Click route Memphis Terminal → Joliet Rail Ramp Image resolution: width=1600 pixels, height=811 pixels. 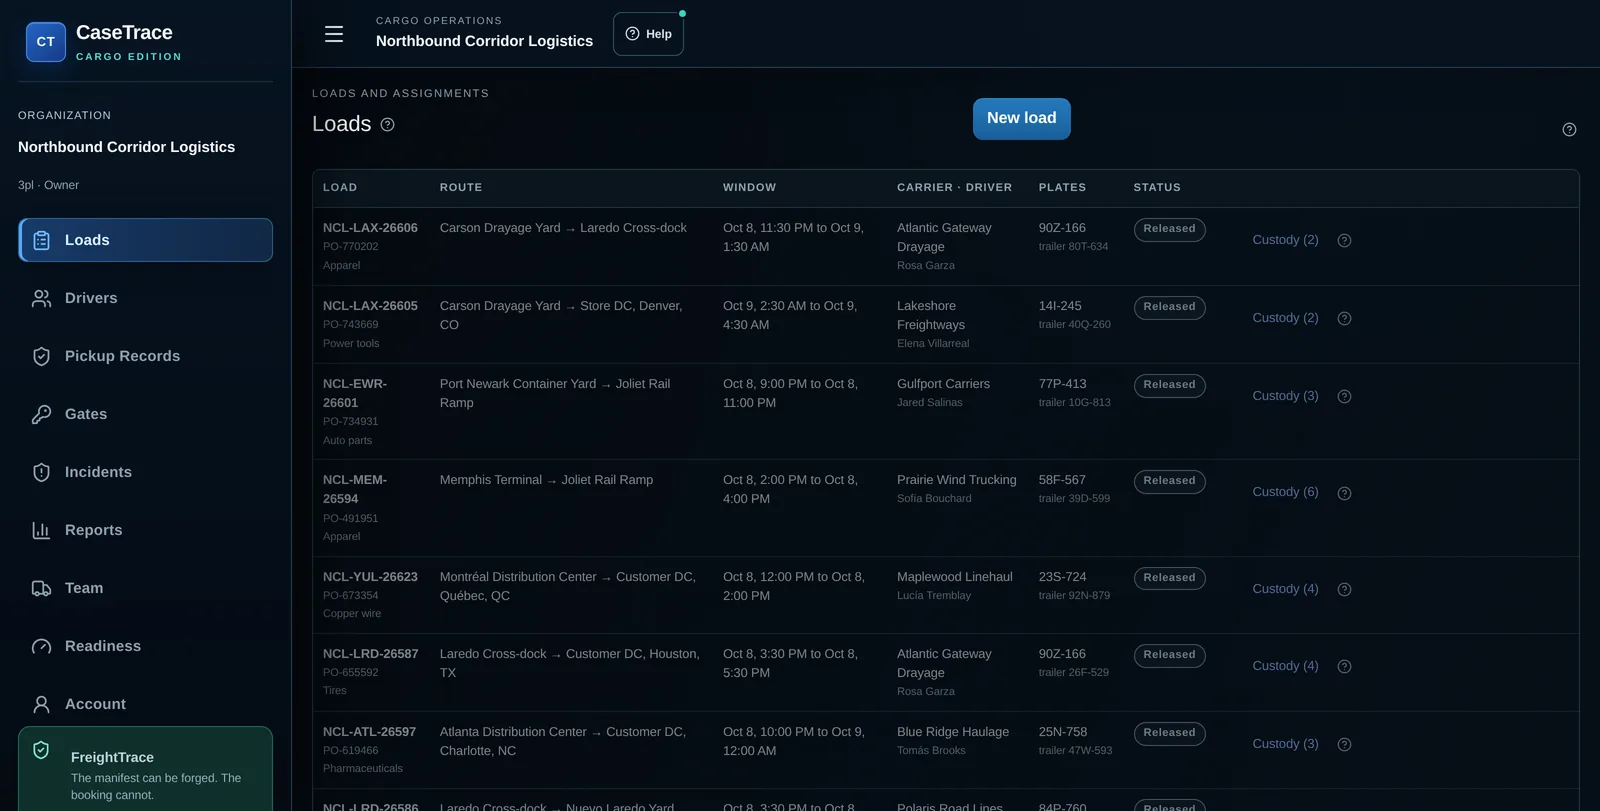click(x=546, y=480)
